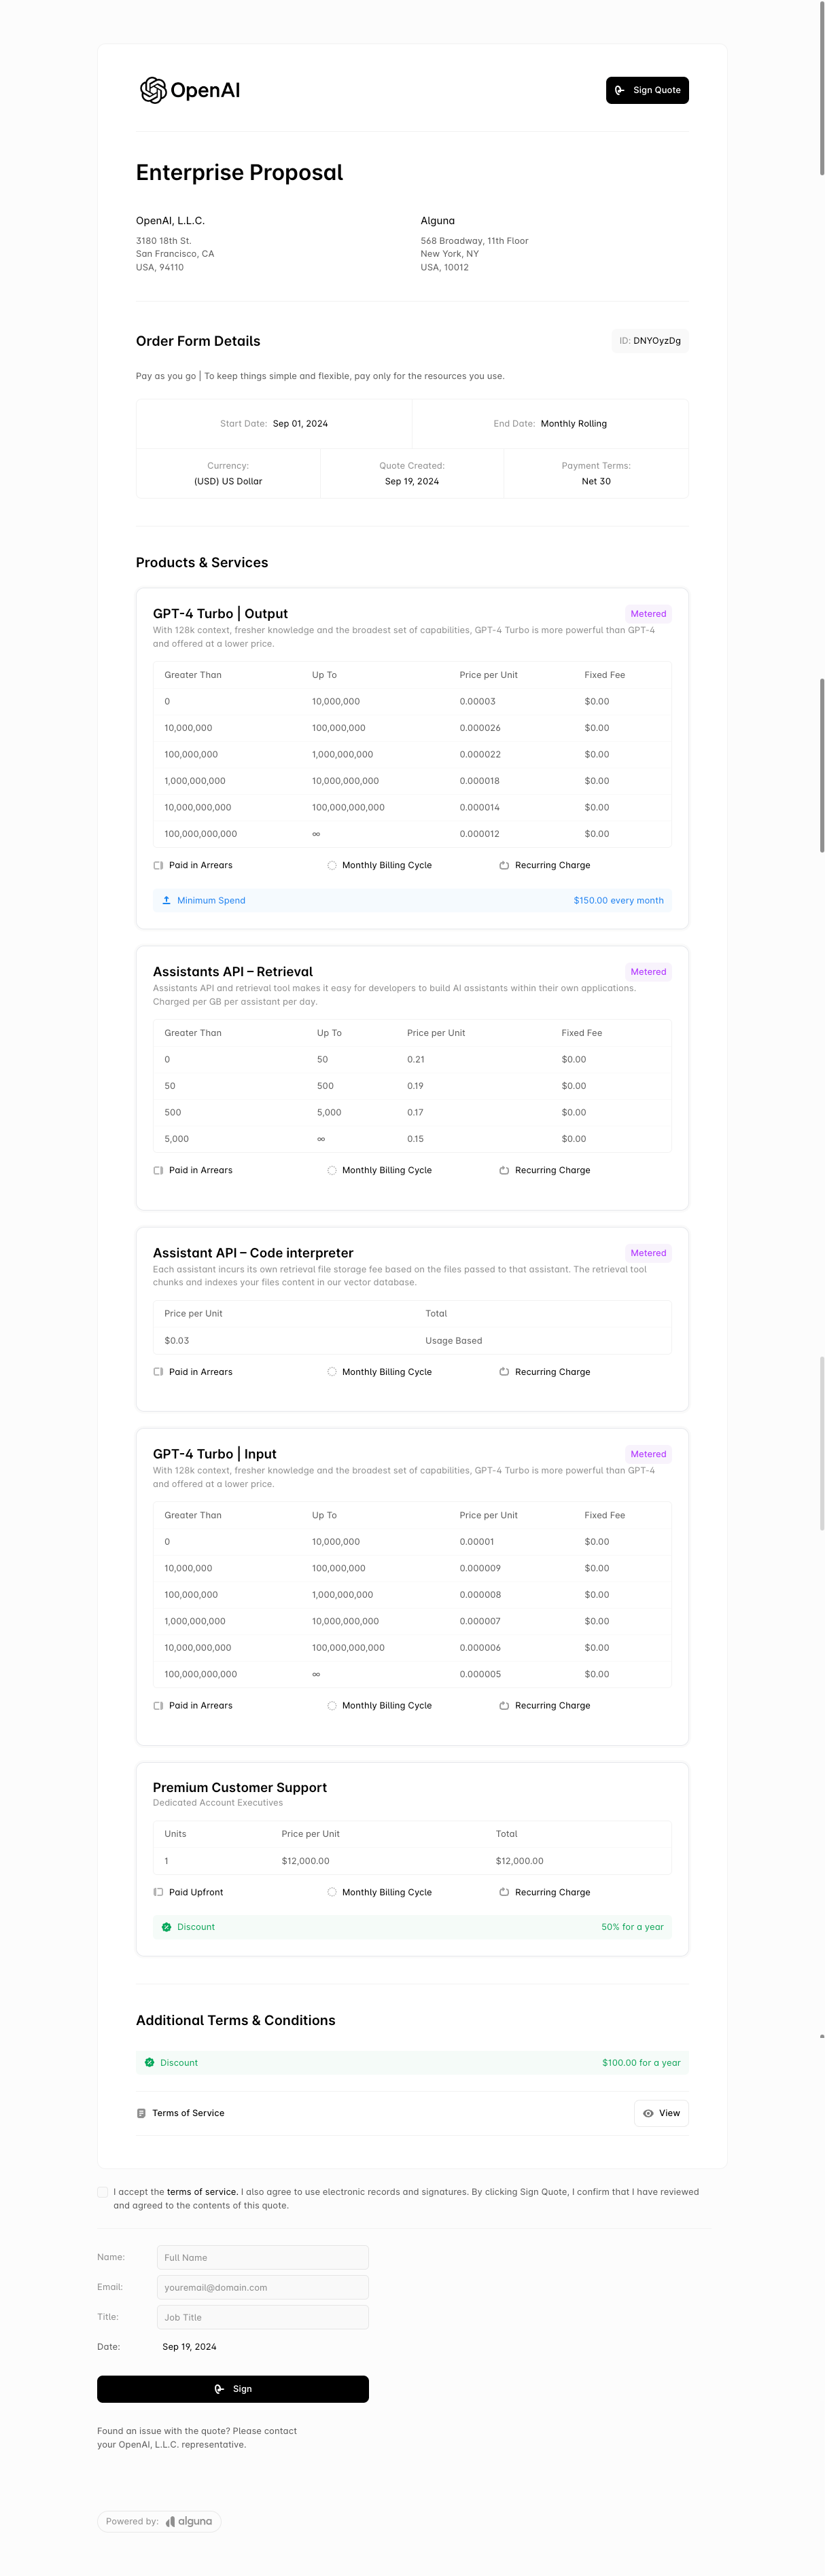Click the Recurring Charge icon under Premium Customer Support
Viewport: 825px width, 2576px height.
click(x=504, y=1892)
